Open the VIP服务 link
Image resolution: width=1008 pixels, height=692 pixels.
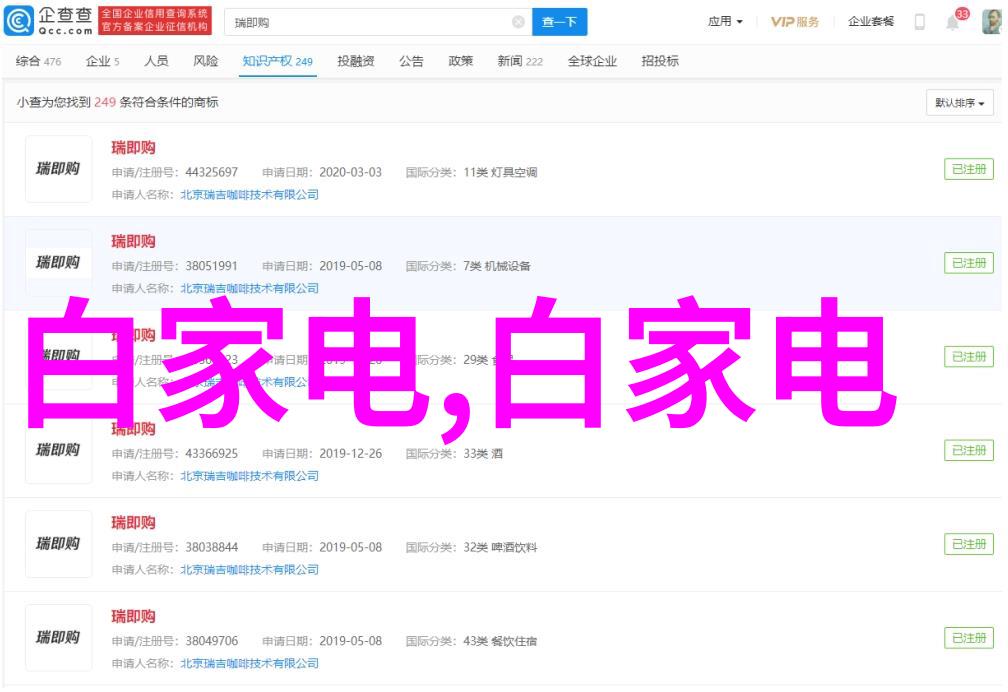795,22
